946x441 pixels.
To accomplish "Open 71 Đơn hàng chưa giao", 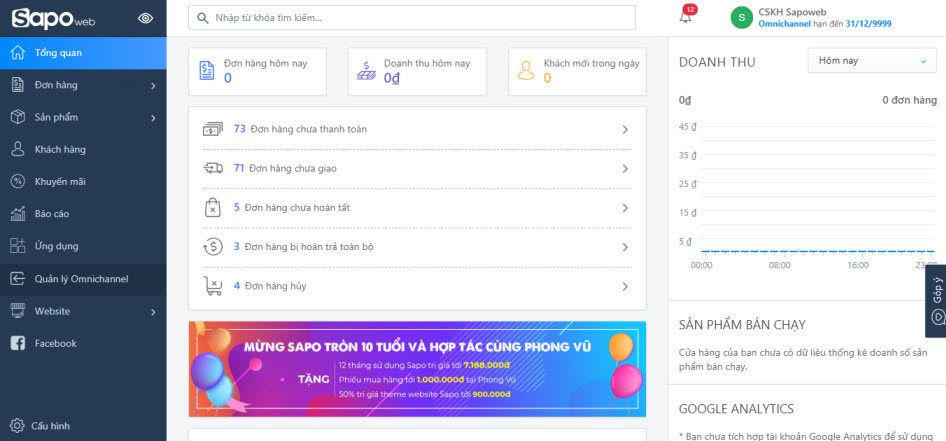I will coord(417,168).
